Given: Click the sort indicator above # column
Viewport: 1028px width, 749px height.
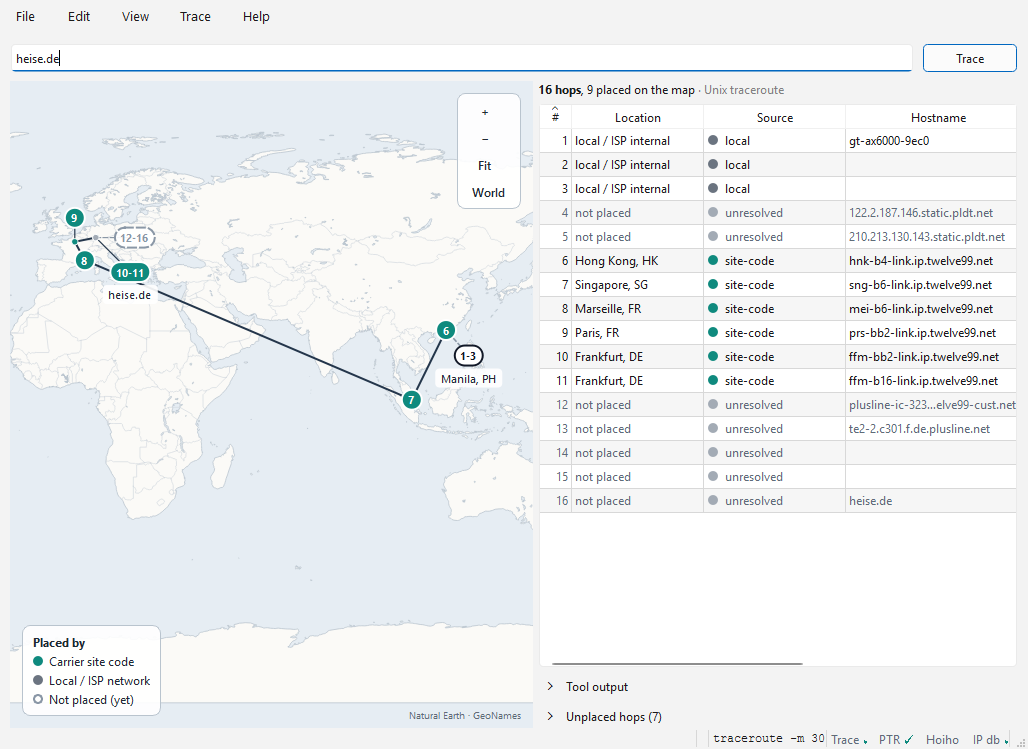Looking at the screenshot, I should (555, 109).
